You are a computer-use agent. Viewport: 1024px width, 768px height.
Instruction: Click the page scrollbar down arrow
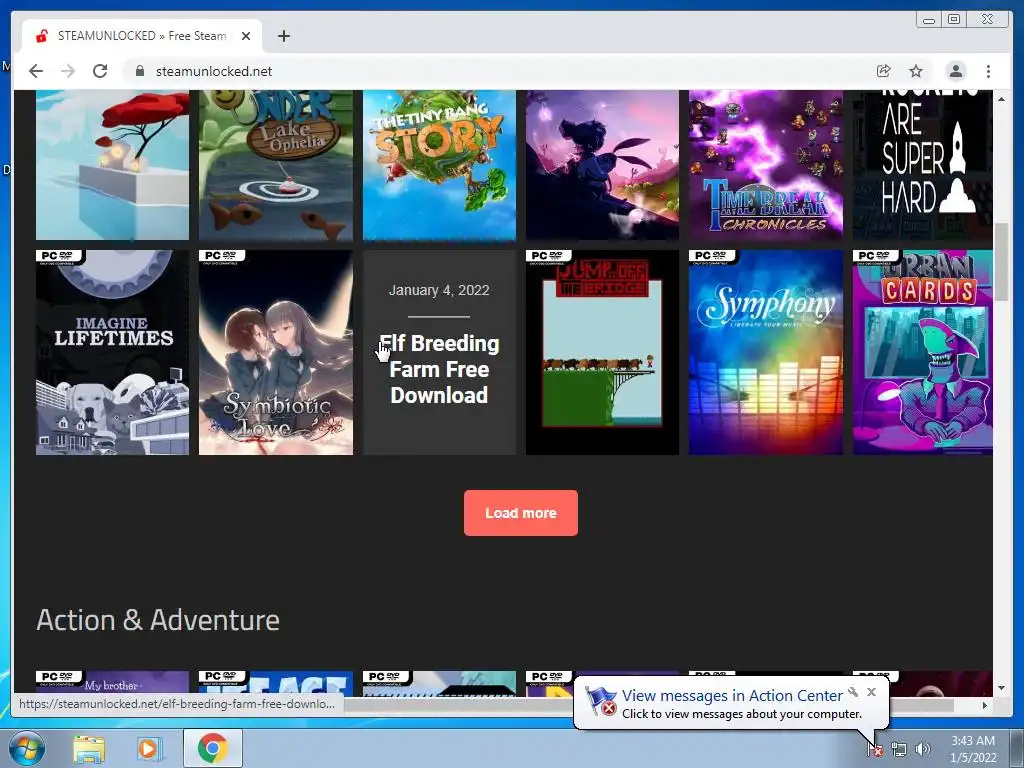tap(1001, 688)
